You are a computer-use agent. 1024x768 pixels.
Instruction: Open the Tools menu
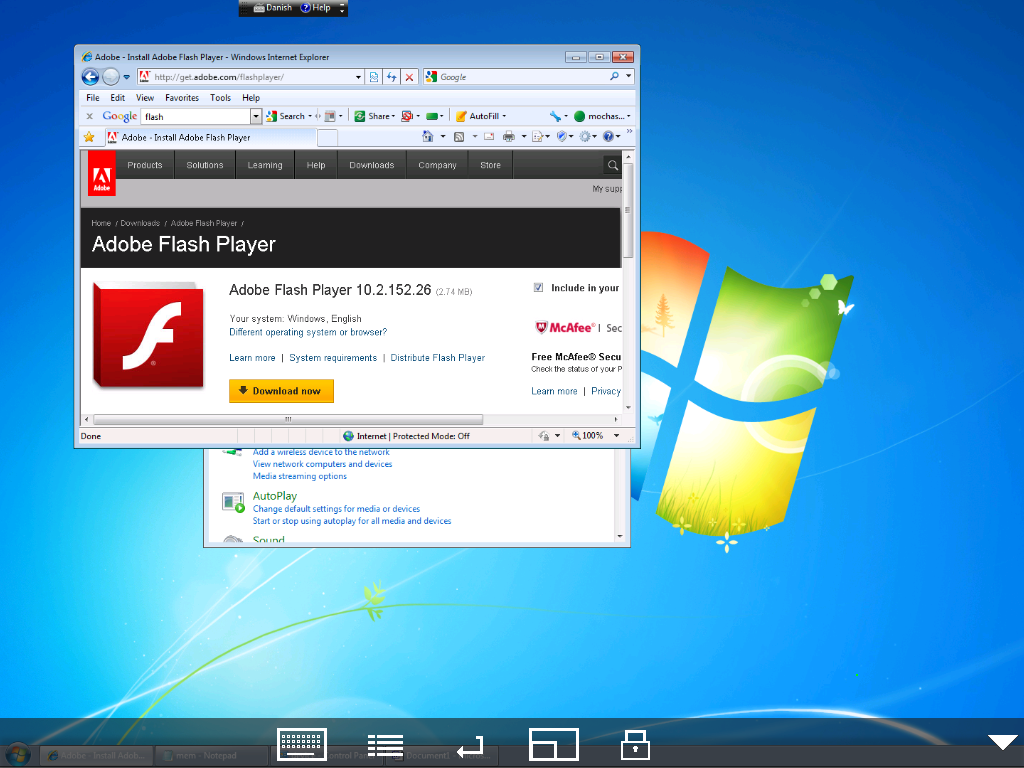pos(220,98)
